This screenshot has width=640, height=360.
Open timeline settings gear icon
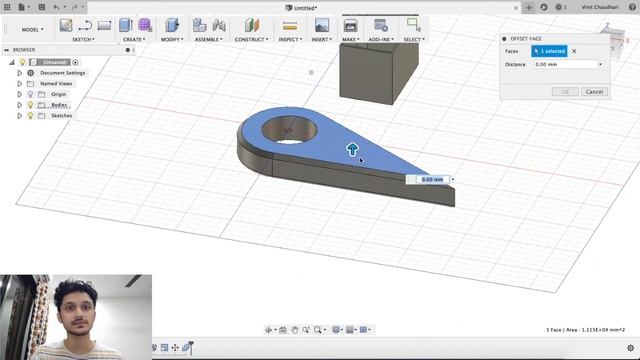(631, 348)
